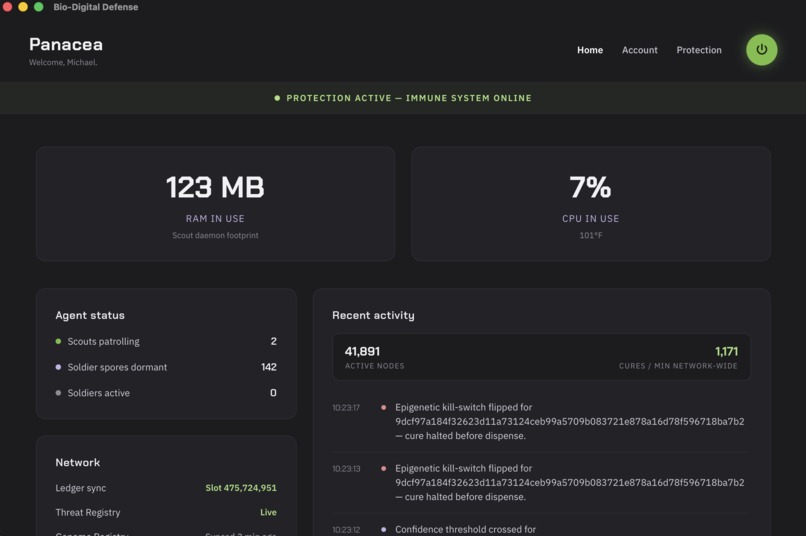Click the 'Welcome, Michael.' greeting
806x536 pixels.
(63, 62)
